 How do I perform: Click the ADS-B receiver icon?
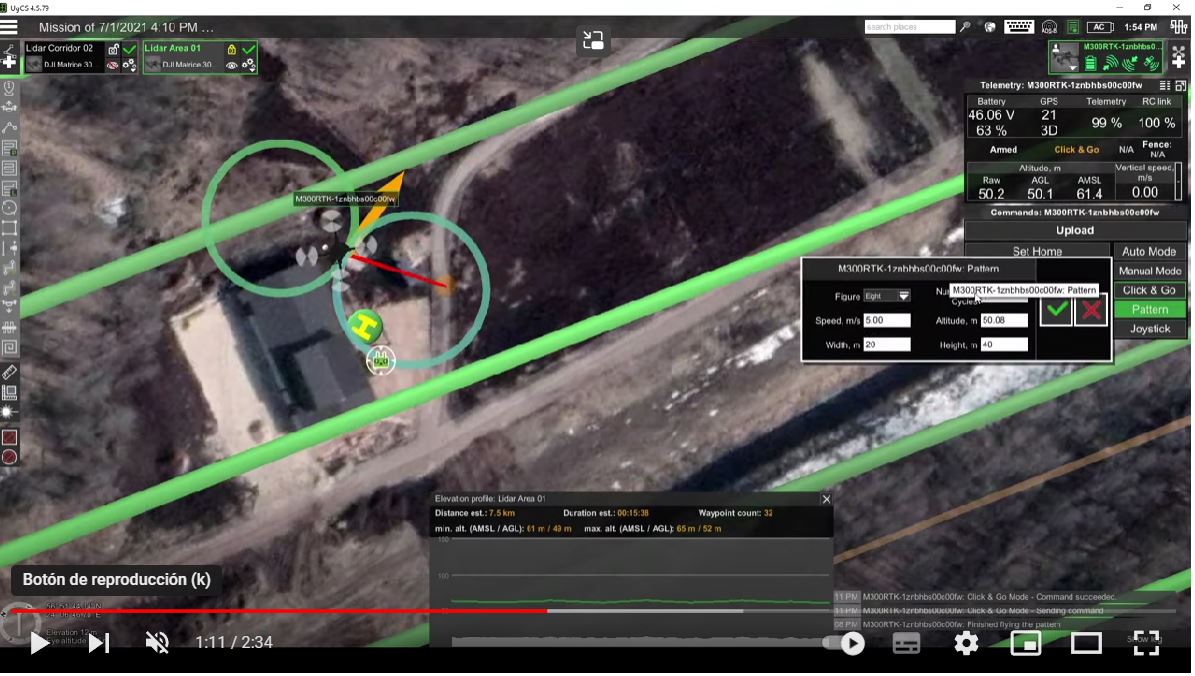click(x=1049, y=27)
